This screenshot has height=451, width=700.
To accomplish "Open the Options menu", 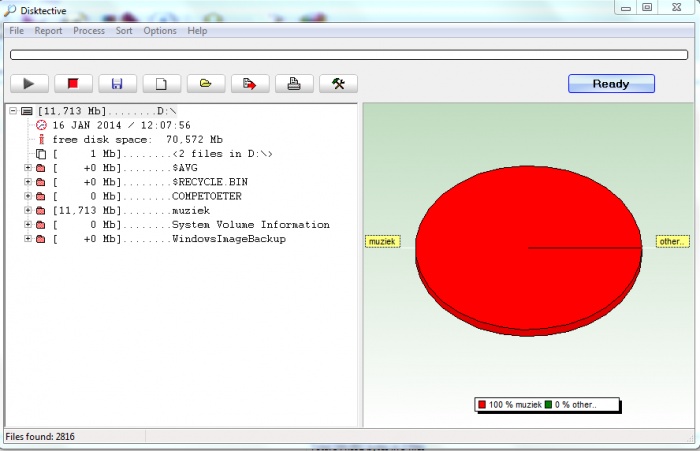I will pyautogui.click(x=160, y=31).
